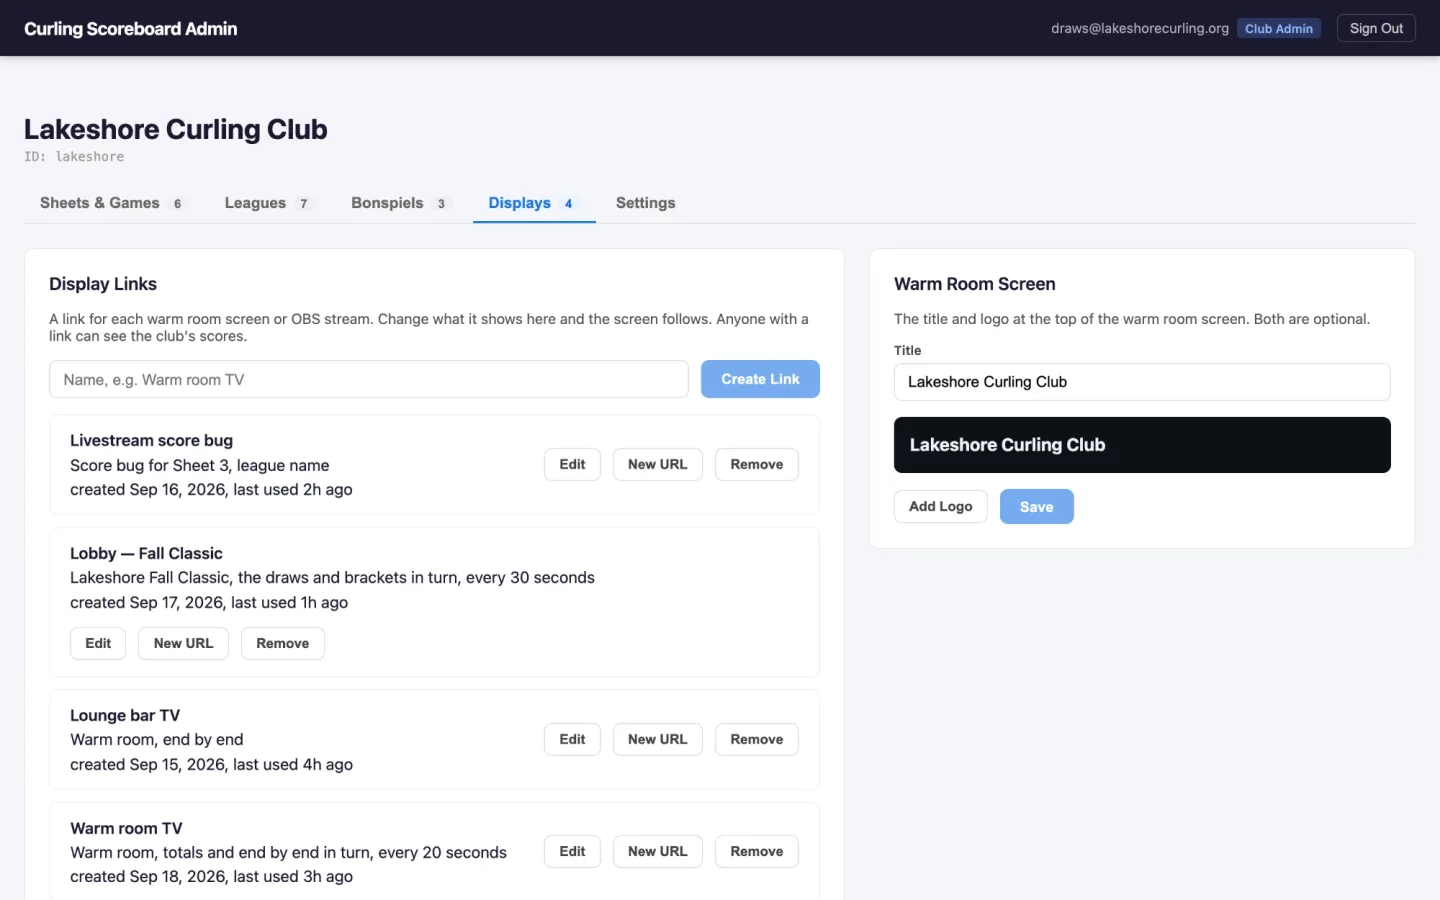Remove the Livestream score bug link
Viewport: 1440px width, 900px height.
click(757, 464)
